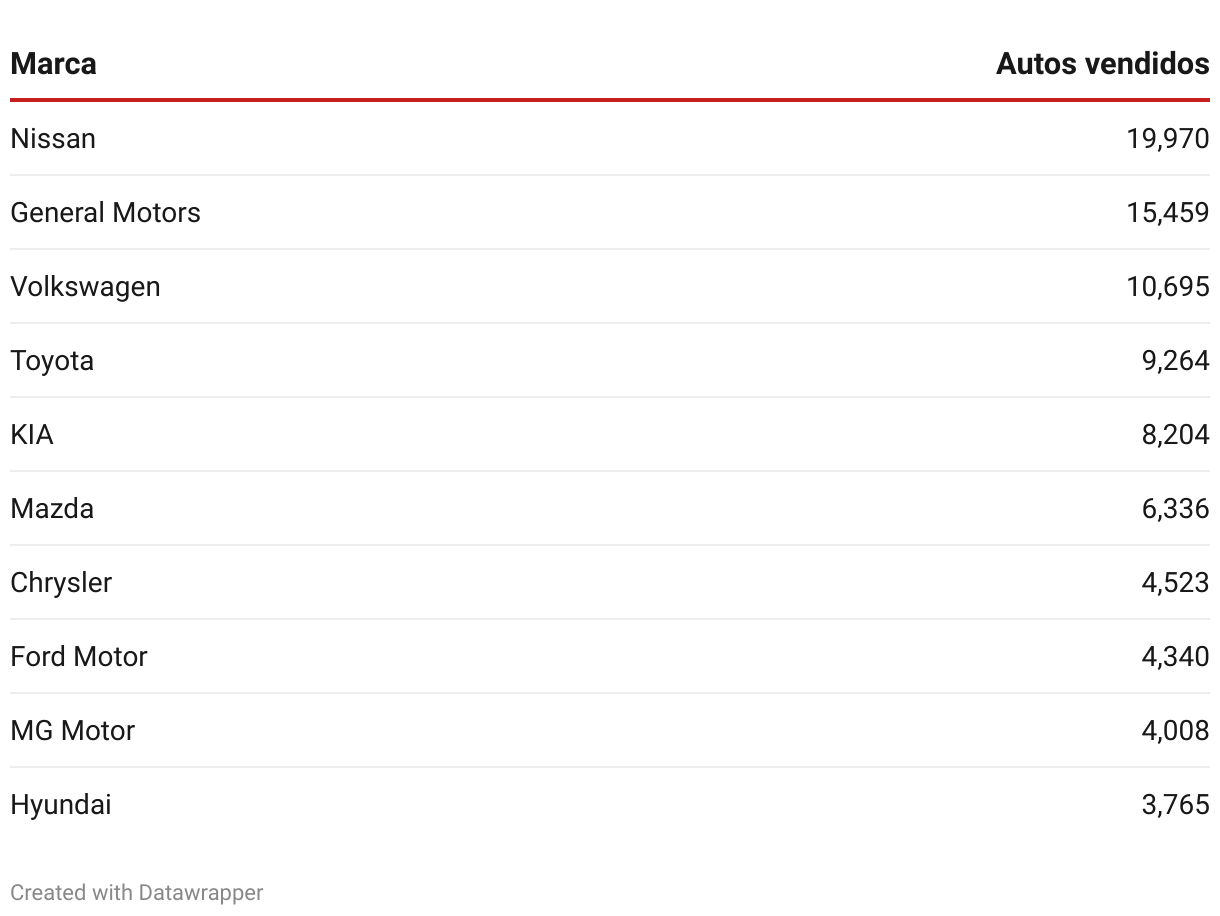Select the Nissan row label
1220x916 pixels.
click(53, 139)
